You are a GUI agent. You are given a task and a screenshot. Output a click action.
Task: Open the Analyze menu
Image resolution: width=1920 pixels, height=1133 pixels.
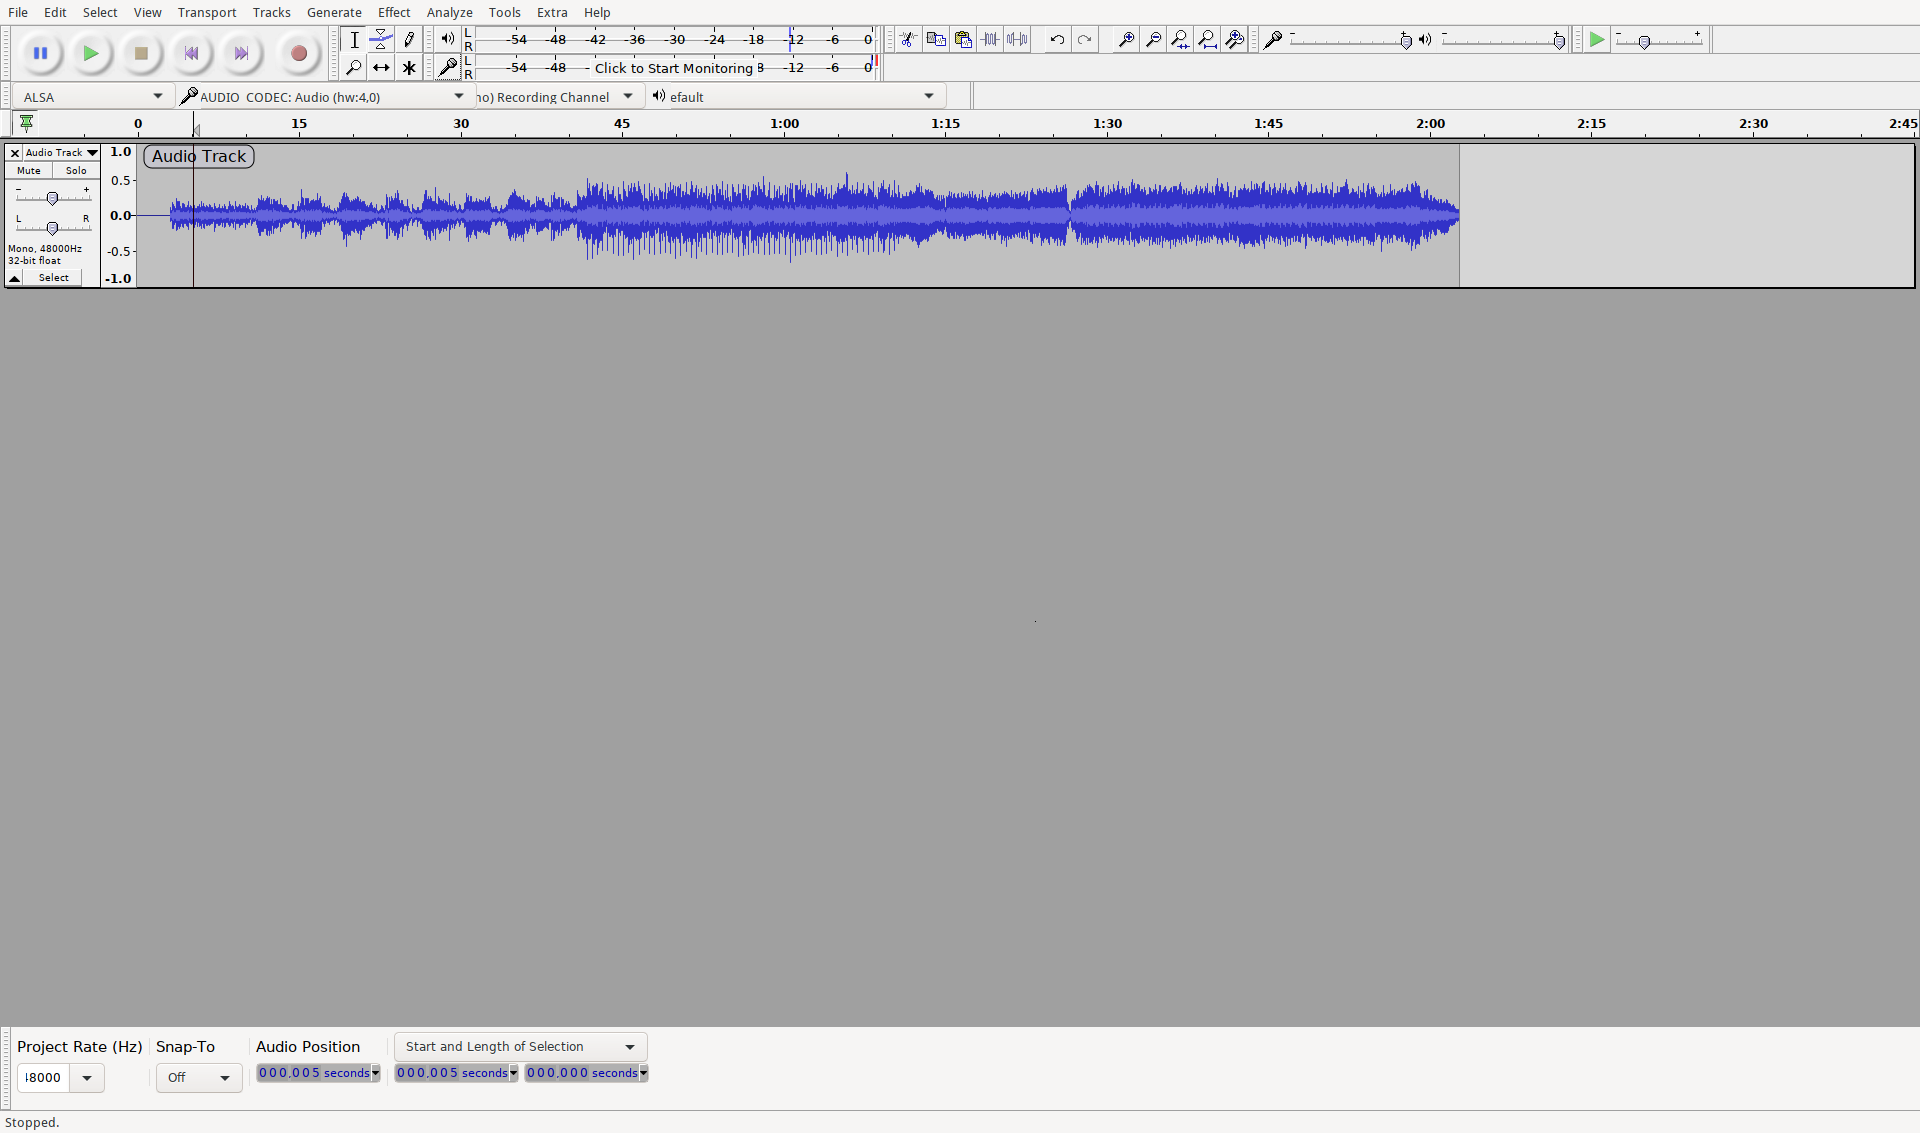(450, 12)
